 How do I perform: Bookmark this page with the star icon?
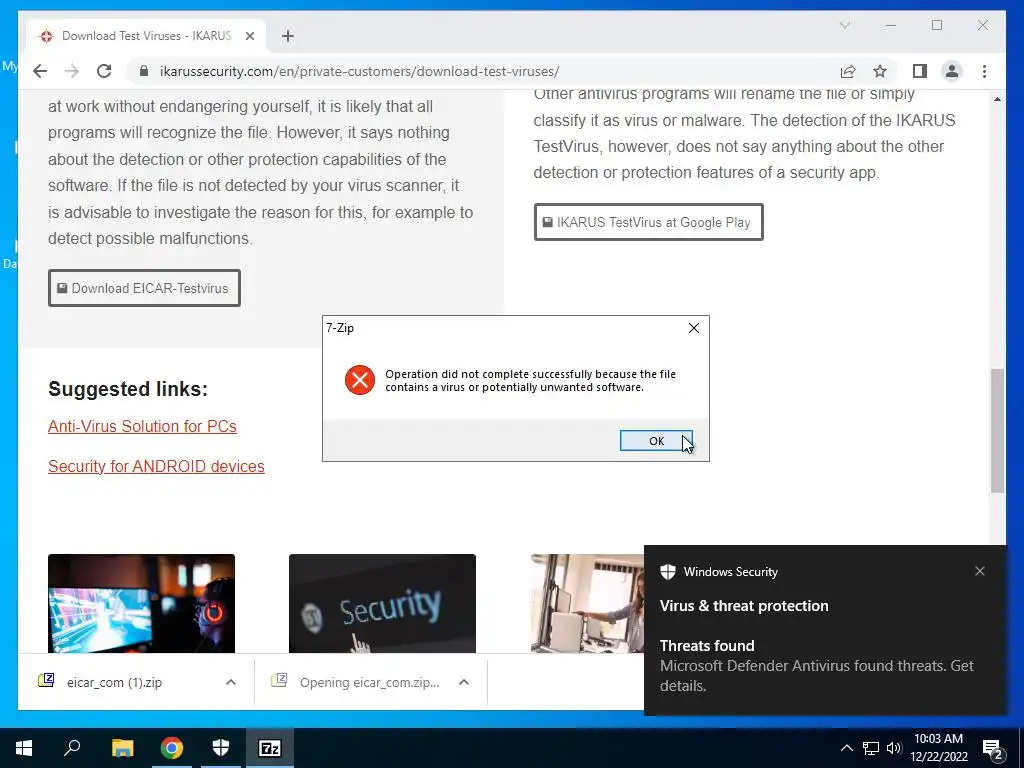[x=880, y=71]
